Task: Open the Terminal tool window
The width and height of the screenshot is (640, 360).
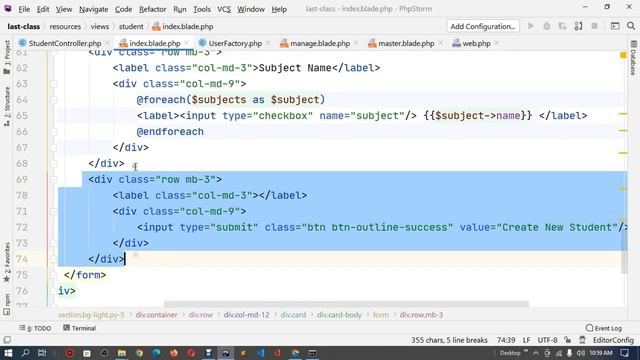Action: tap(80, 328)
